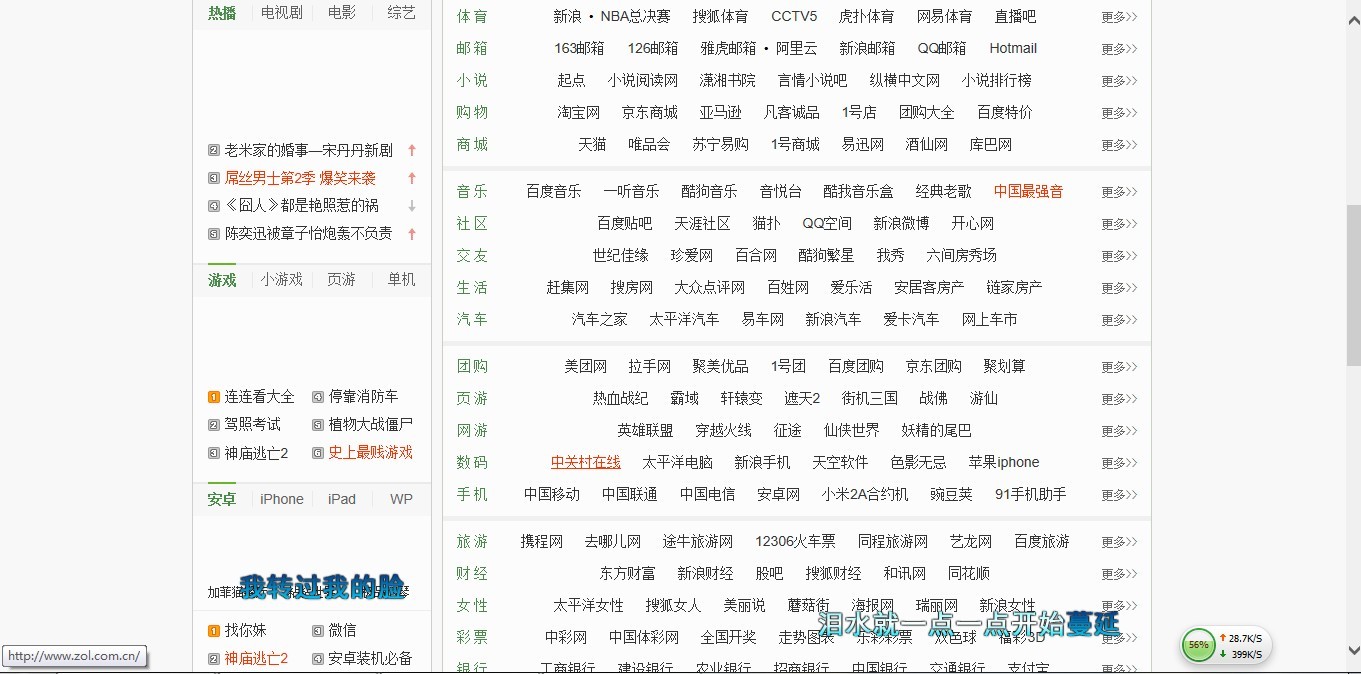Open 大众点评网 link
1361x674 pixels.
tap(710, 287)
